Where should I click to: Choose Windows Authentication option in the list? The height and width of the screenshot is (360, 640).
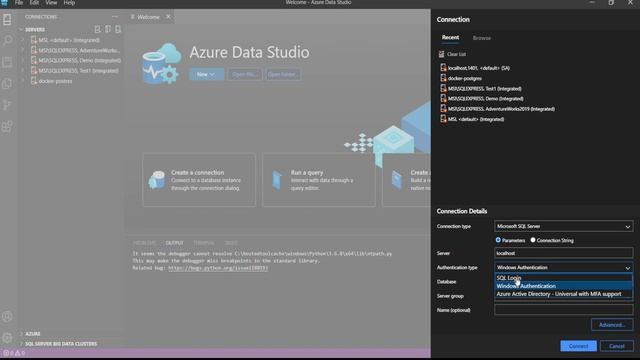pos(563,286)
